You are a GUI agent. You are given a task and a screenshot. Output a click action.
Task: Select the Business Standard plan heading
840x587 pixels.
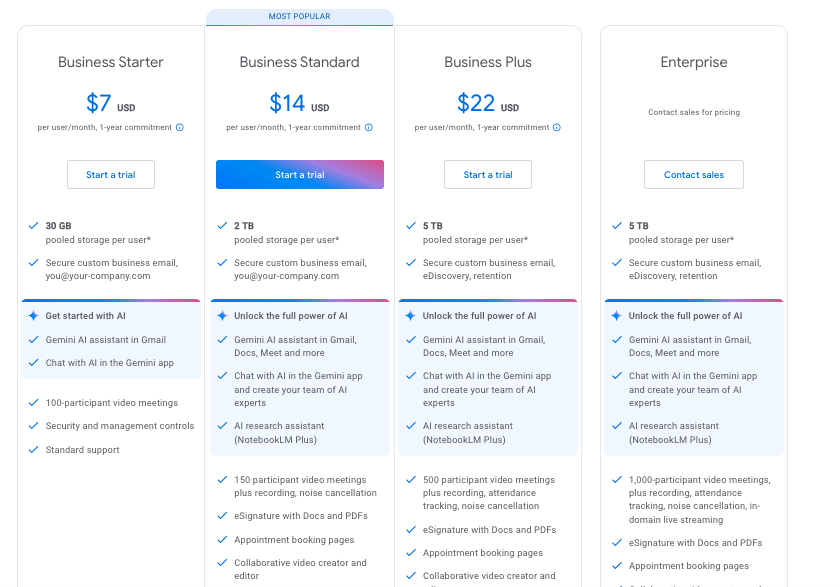click(300, 62)
